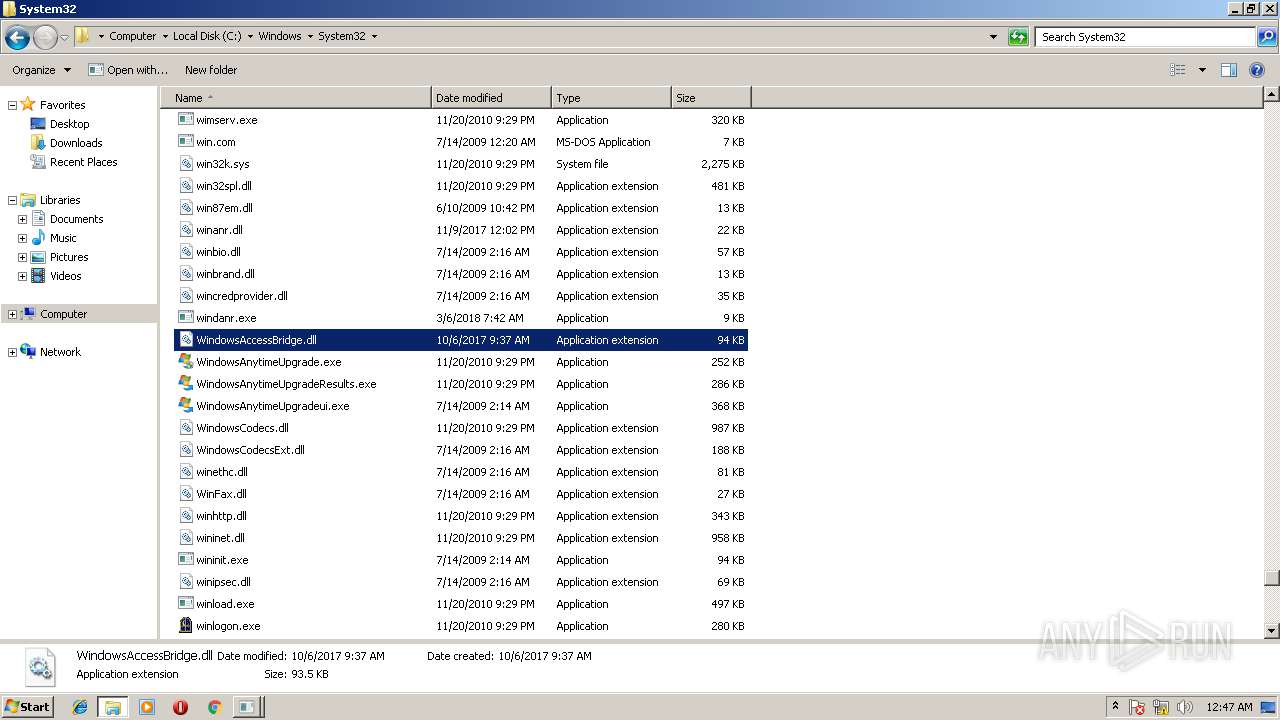Expand the Local Disk (C:) breadcrumb arrow
1280x720 pixels.
(250, 36)
